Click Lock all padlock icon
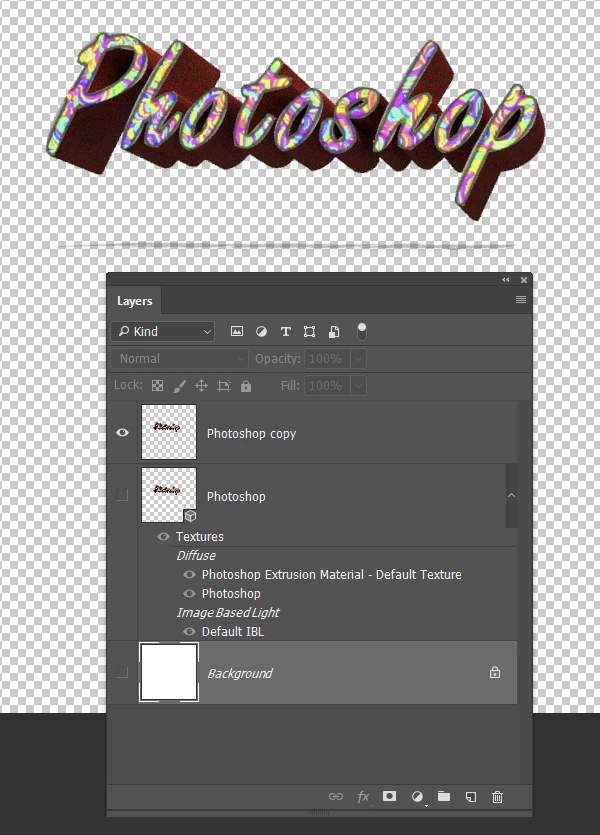 coord(245,386)
